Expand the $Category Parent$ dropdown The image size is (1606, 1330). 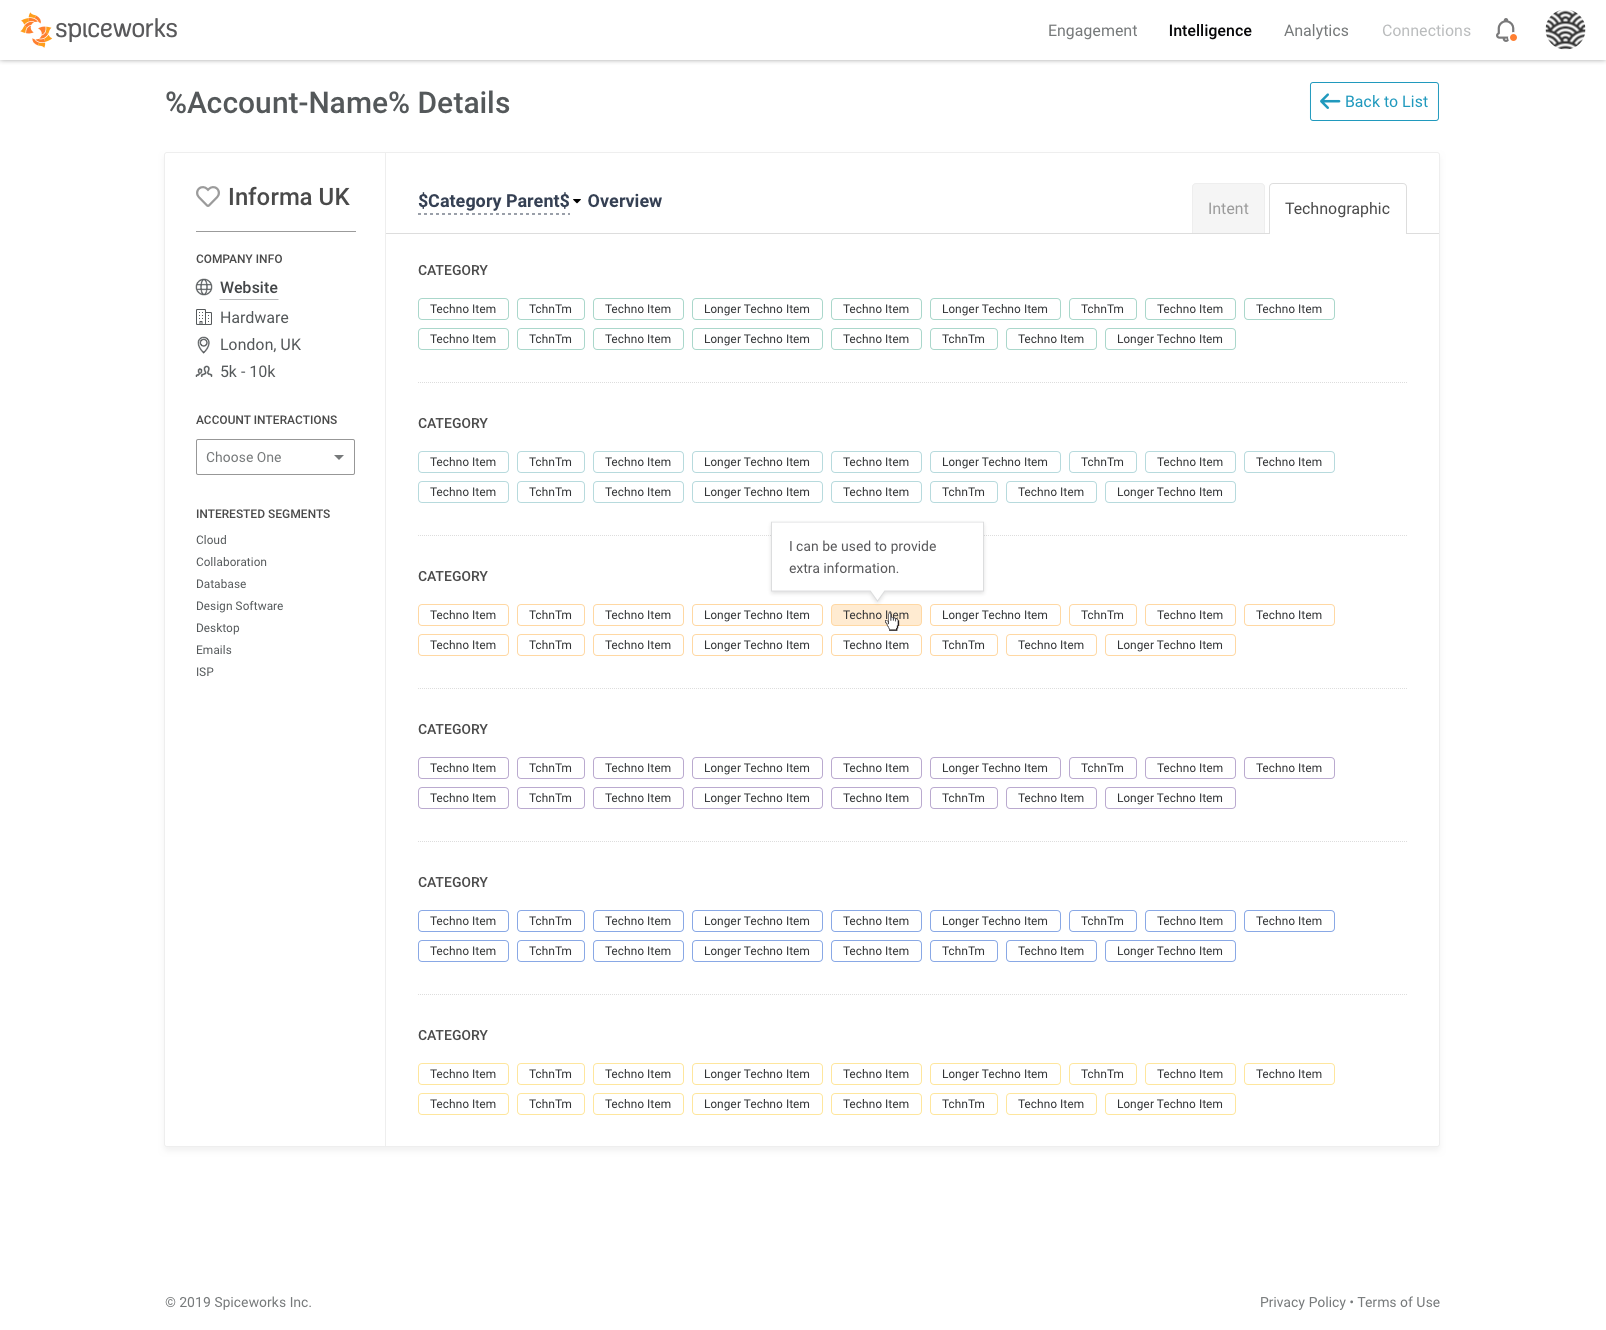pos(499,201)
